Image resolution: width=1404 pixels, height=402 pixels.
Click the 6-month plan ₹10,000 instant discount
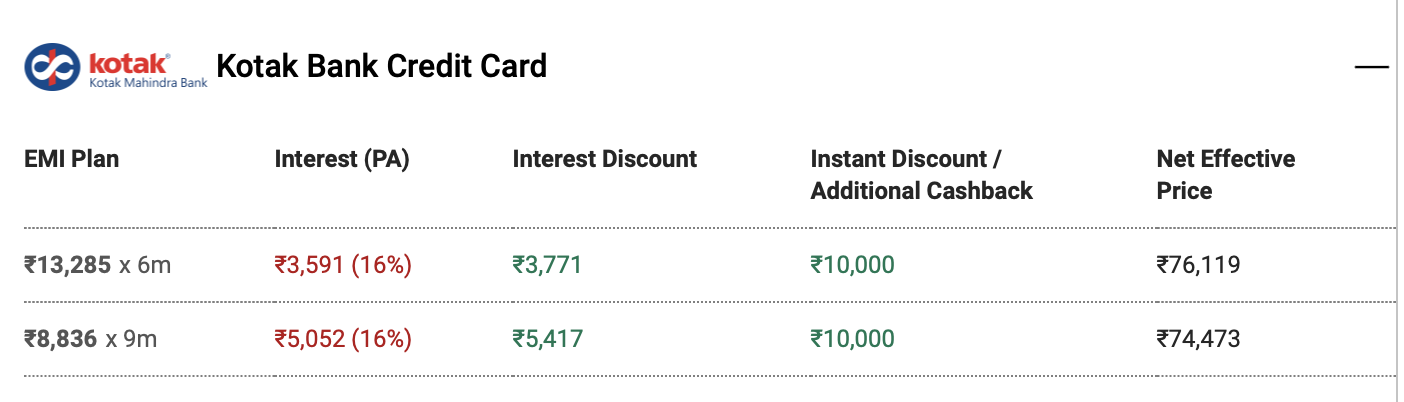[x=852, y=265]
